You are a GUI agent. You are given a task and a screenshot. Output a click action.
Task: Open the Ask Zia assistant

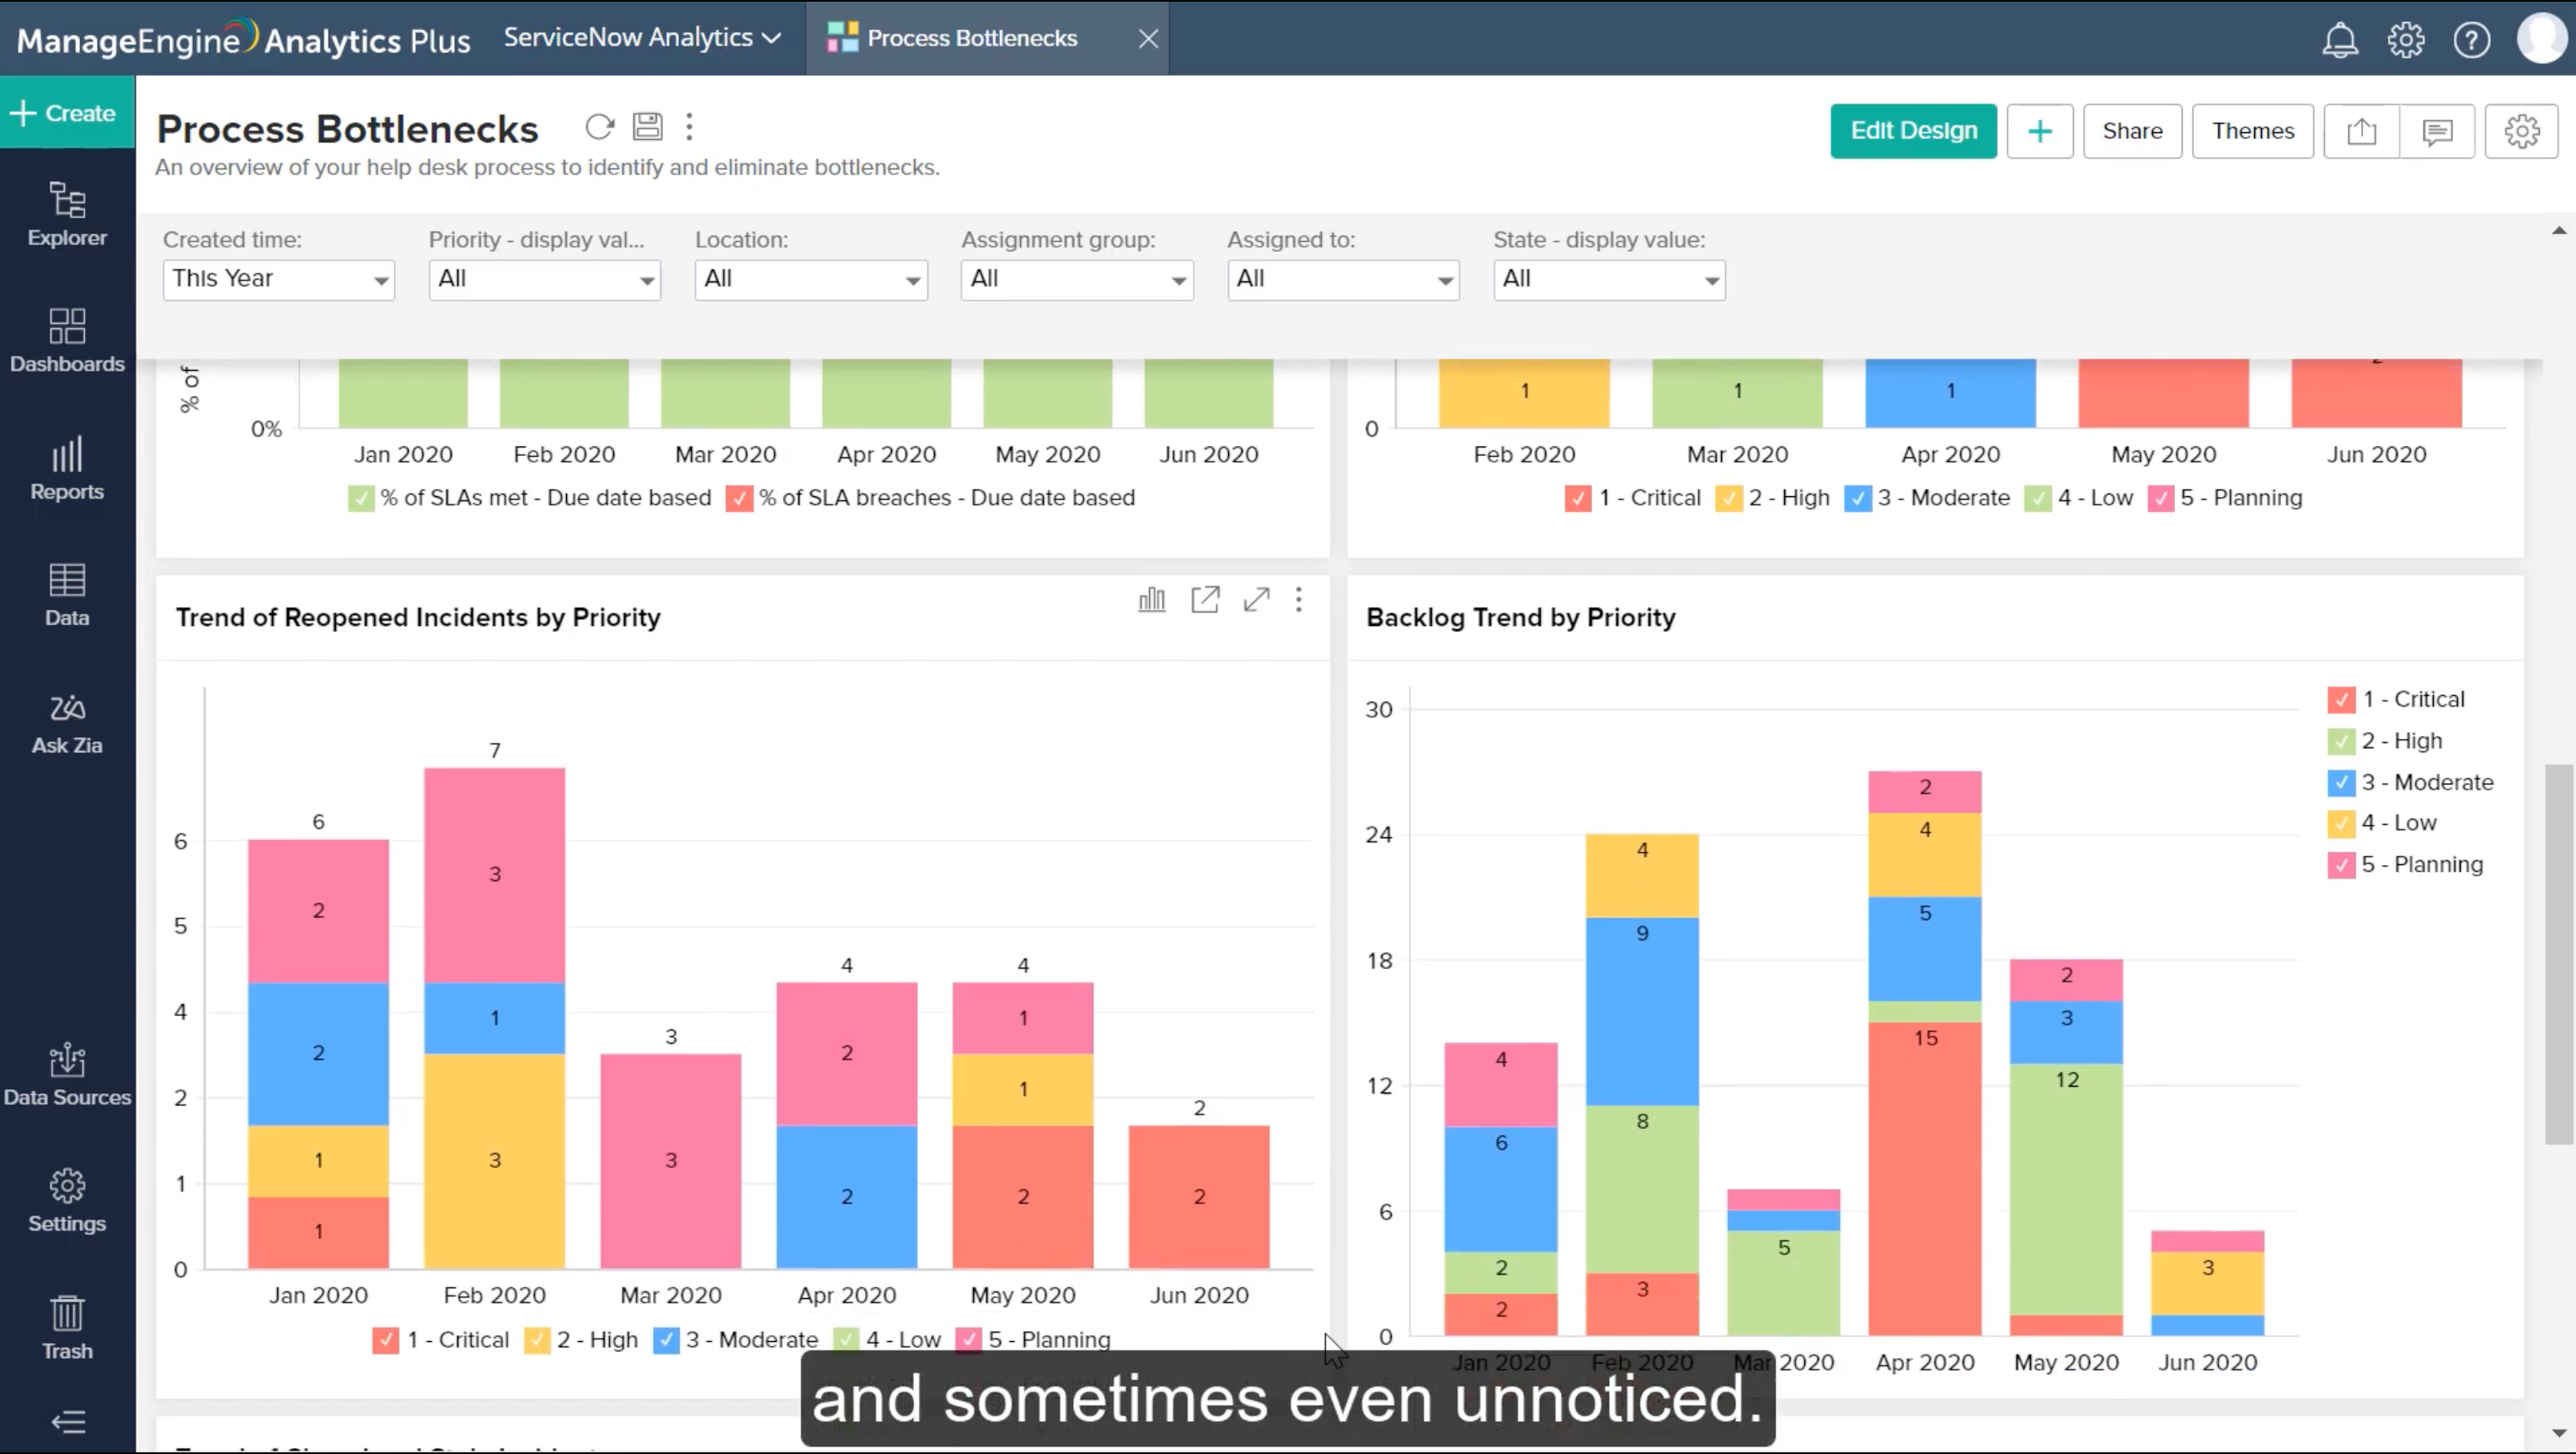[x=67, y=723]
